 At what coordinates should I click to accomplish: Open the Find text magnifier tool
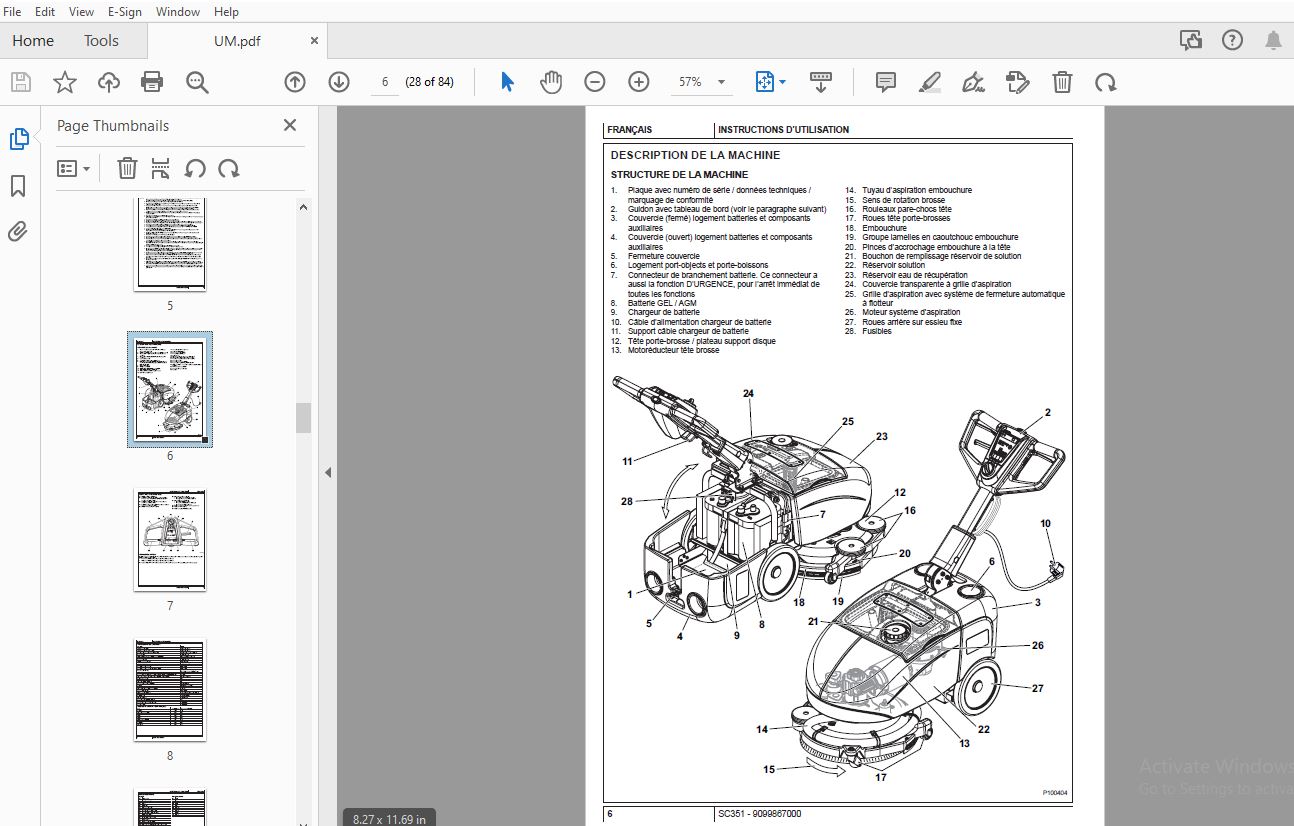(x=197, y=83)
